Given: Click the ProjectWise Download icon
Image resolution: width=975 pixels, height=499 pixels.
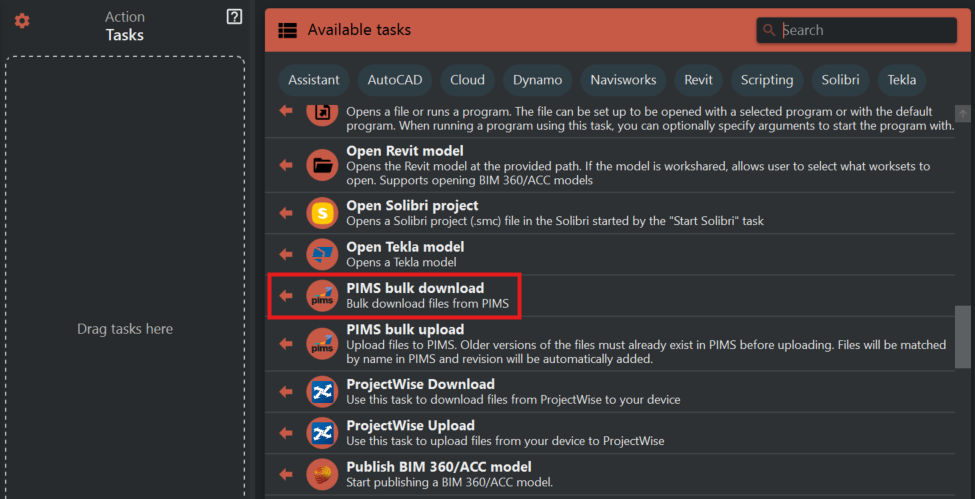Looking at the screenshot, I should tap(323, 392).
